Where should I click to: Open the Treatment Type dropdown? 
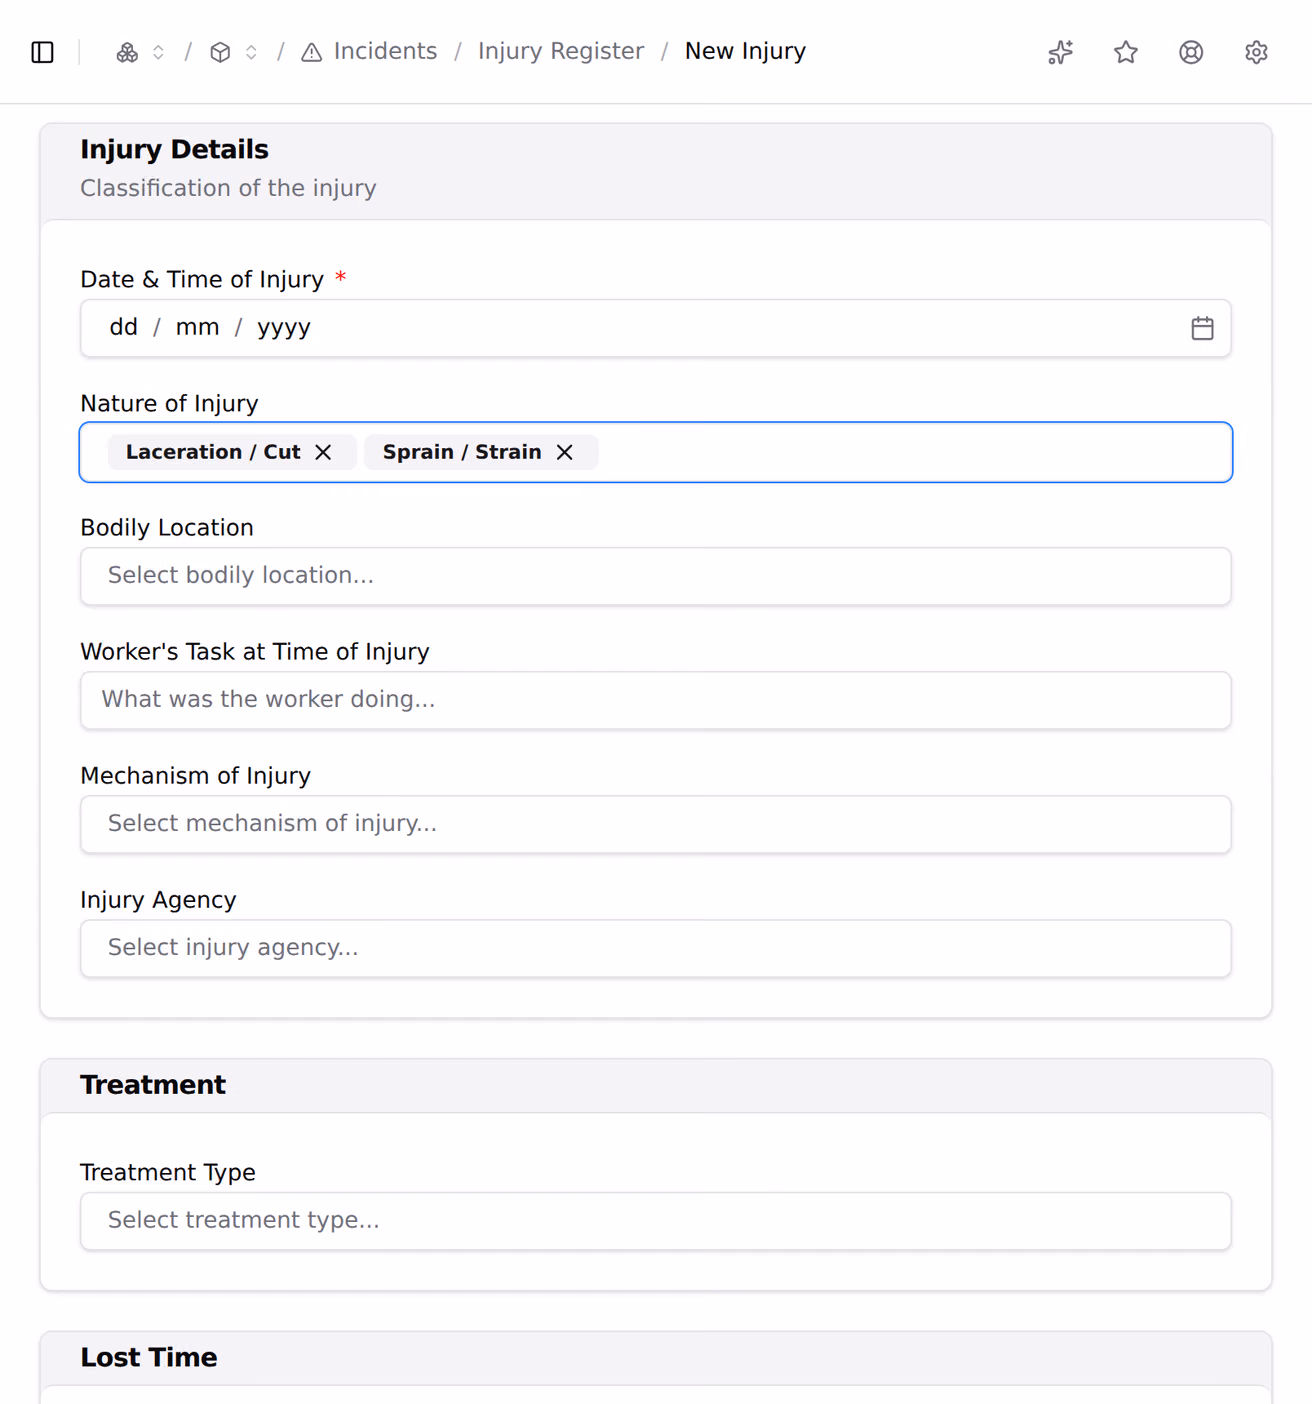click(x=656, y=1221)
